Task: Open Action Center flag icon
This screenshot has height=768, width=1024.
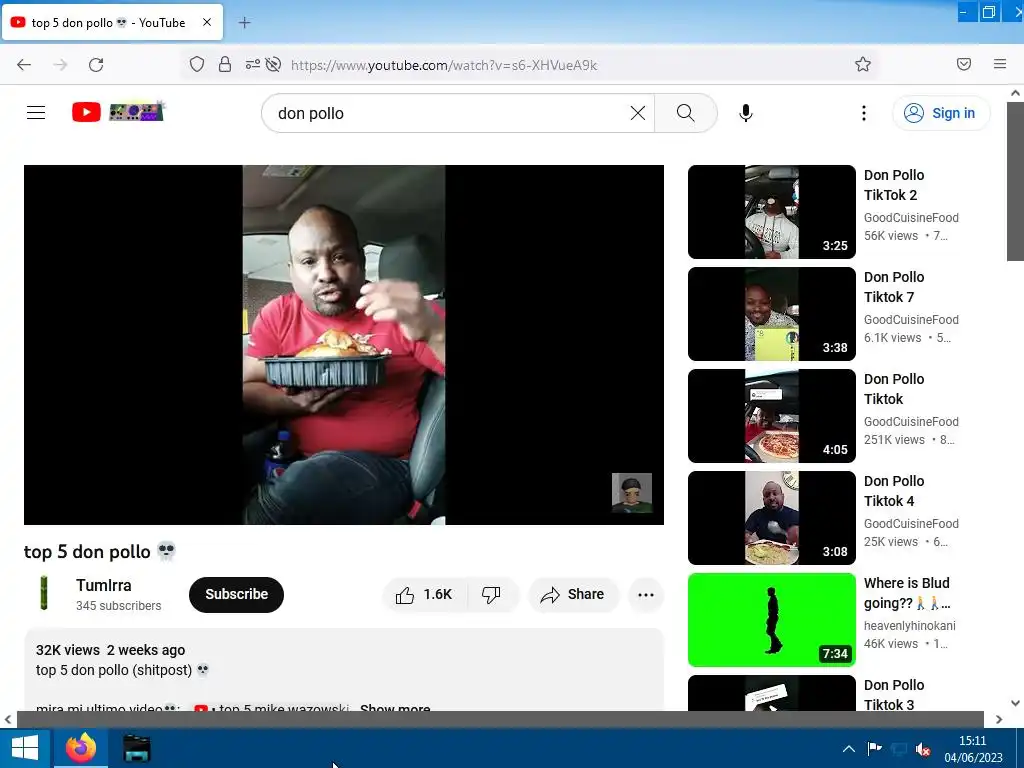Action: coord(874,748)
